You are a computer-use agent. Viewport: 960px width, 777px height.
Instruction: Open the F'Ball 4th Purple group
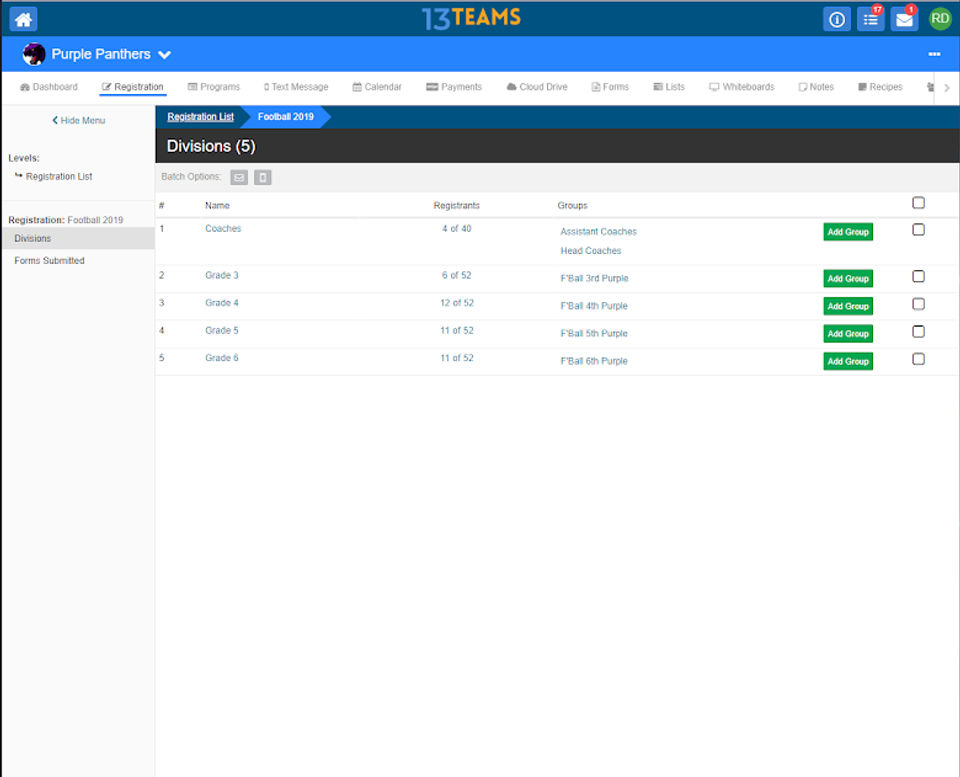click(594, 306)
